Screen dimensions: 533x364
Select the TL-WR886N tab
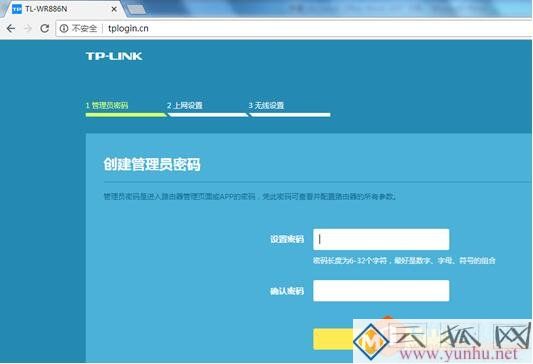[63, 9]
